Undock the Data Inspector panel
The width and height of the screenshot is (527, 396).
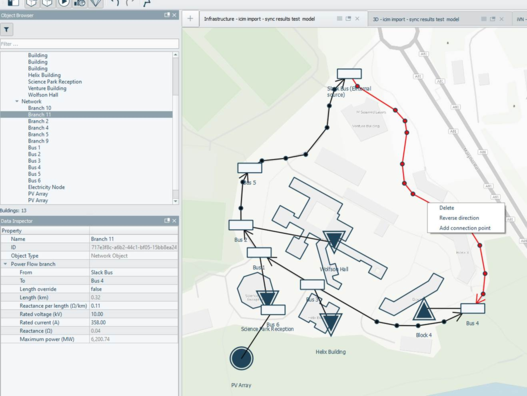[x=167, y=221]
